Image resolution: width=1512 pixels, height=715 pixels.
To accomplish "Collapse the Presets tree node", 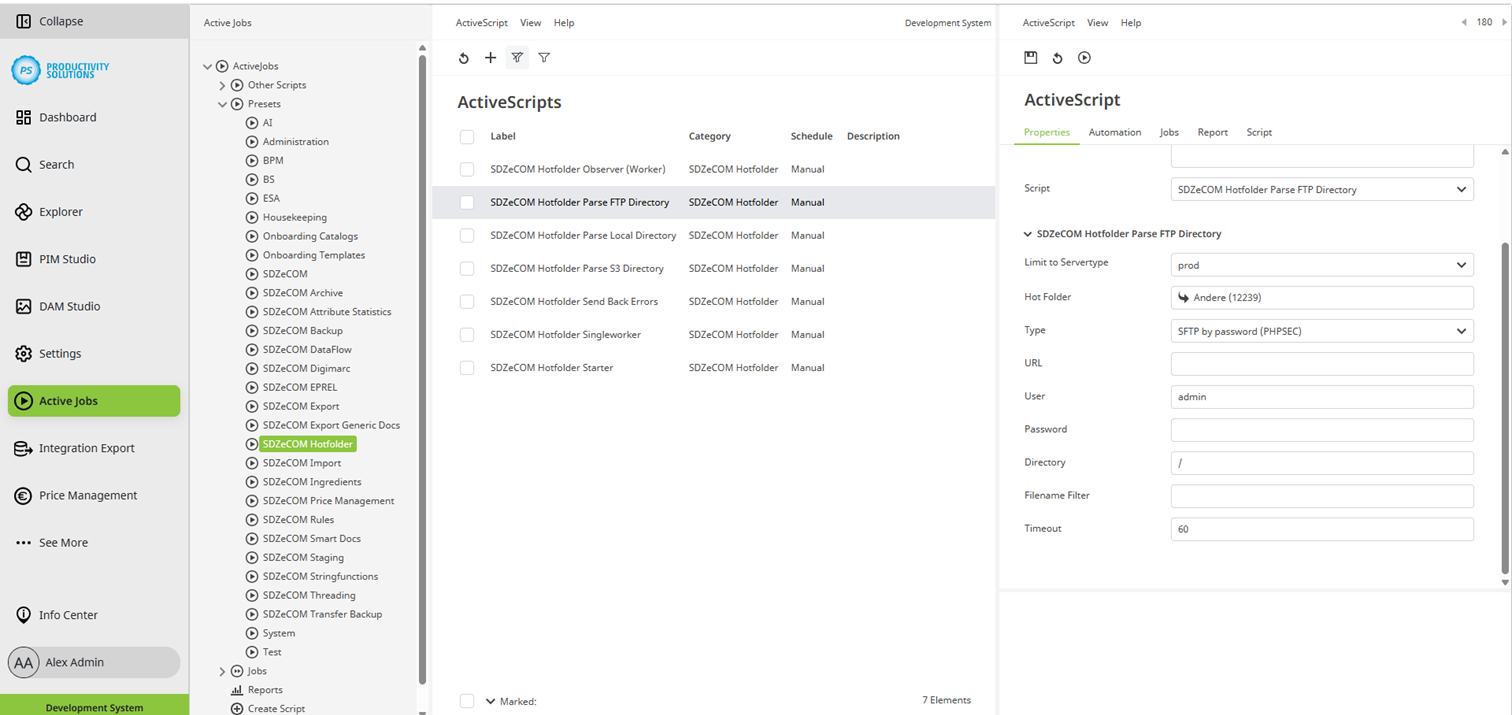I will point(222,103).
